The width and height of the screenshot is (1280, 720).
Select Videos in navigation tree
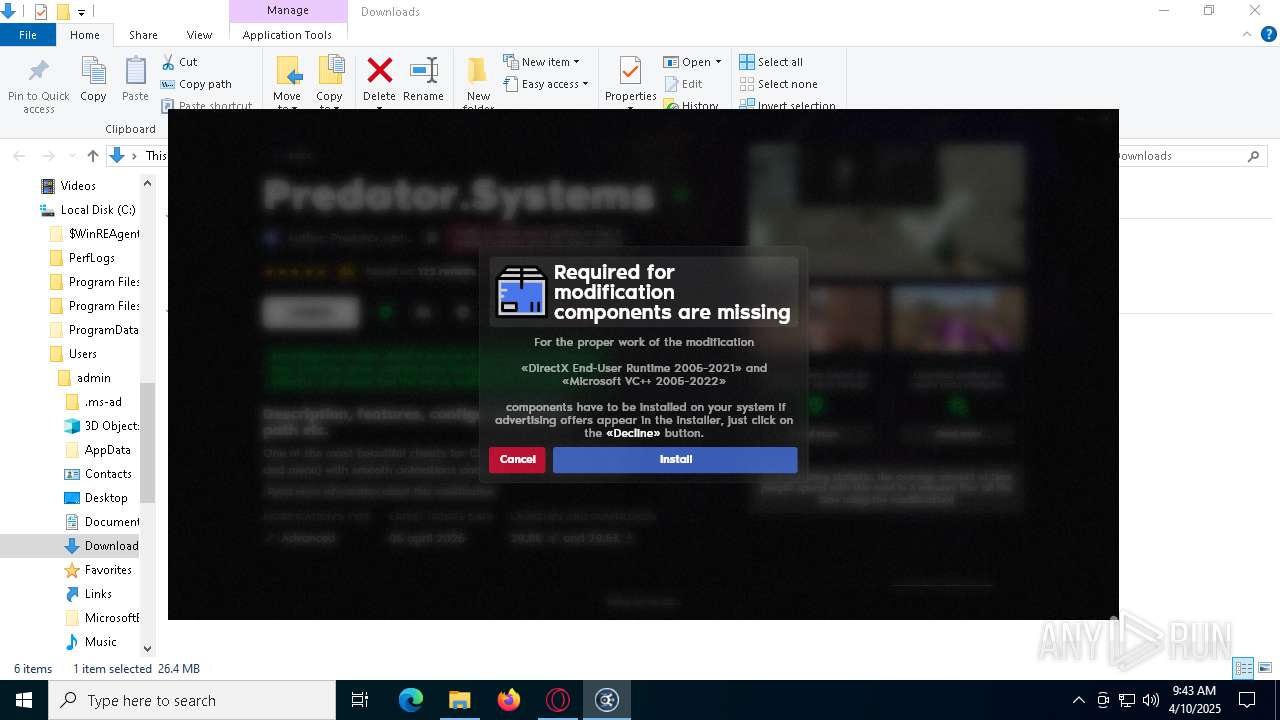(x=78, y=186)
